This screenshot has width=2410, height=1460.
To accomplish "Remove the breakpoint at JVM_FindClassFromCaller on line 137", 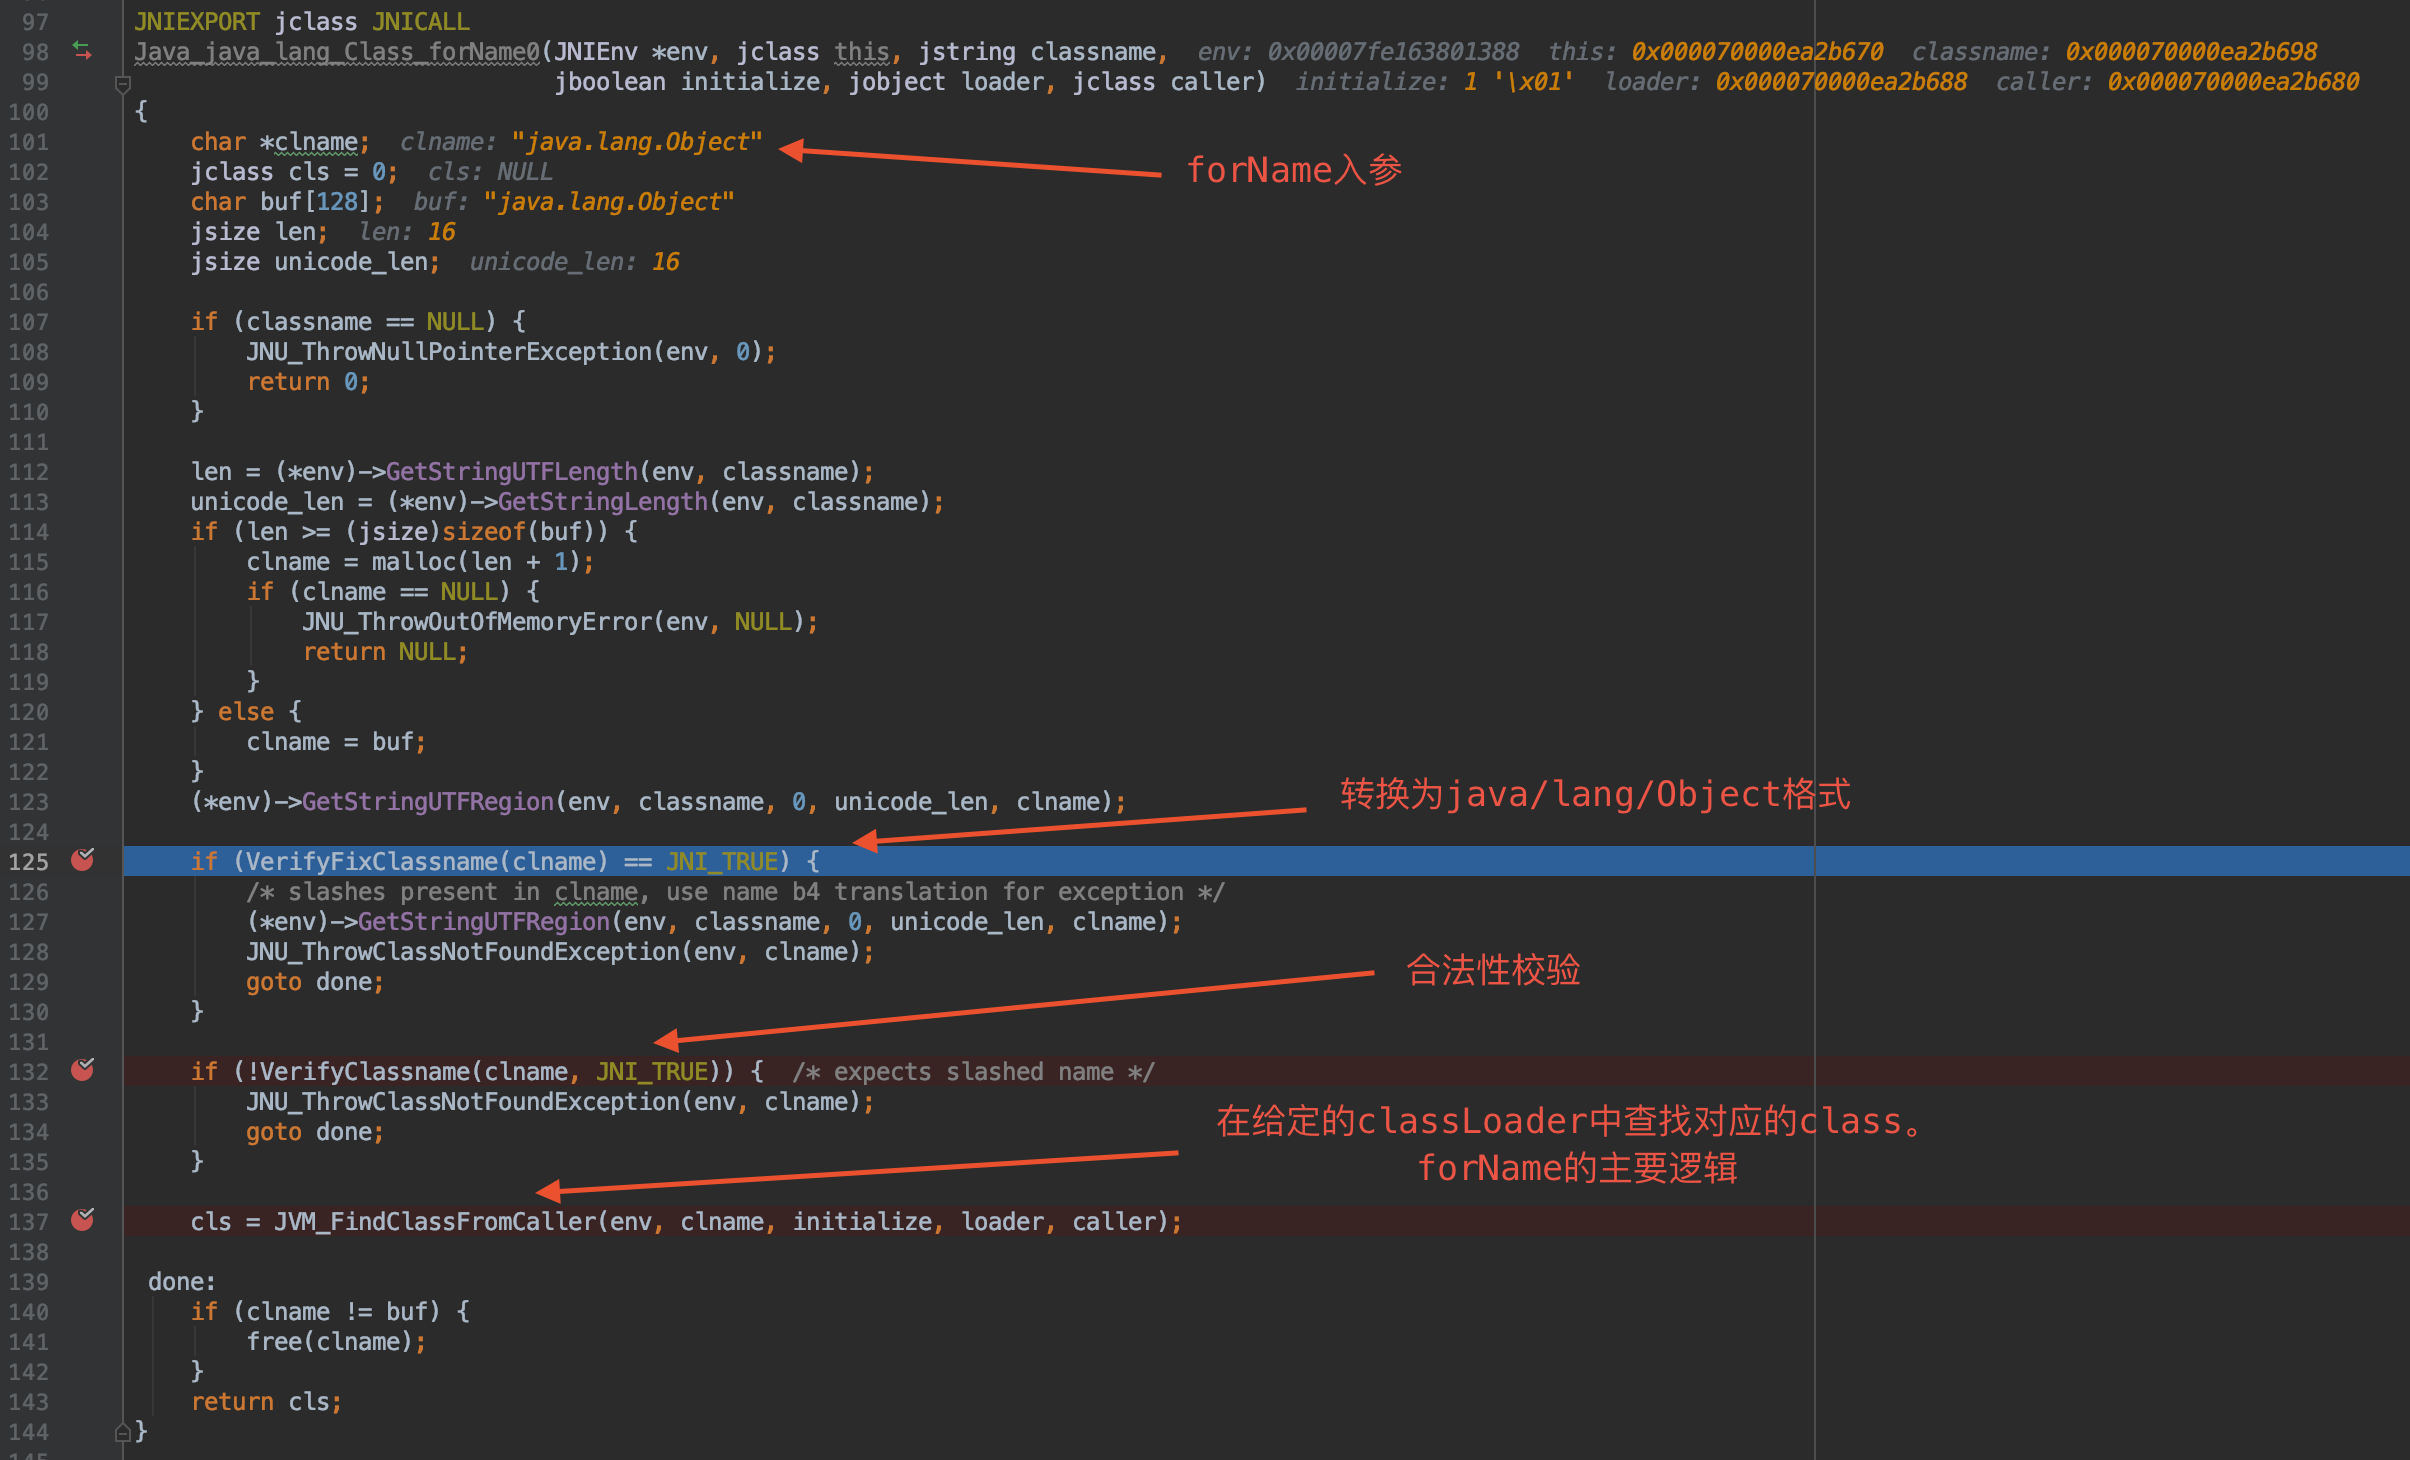I will click(82, 1220).
